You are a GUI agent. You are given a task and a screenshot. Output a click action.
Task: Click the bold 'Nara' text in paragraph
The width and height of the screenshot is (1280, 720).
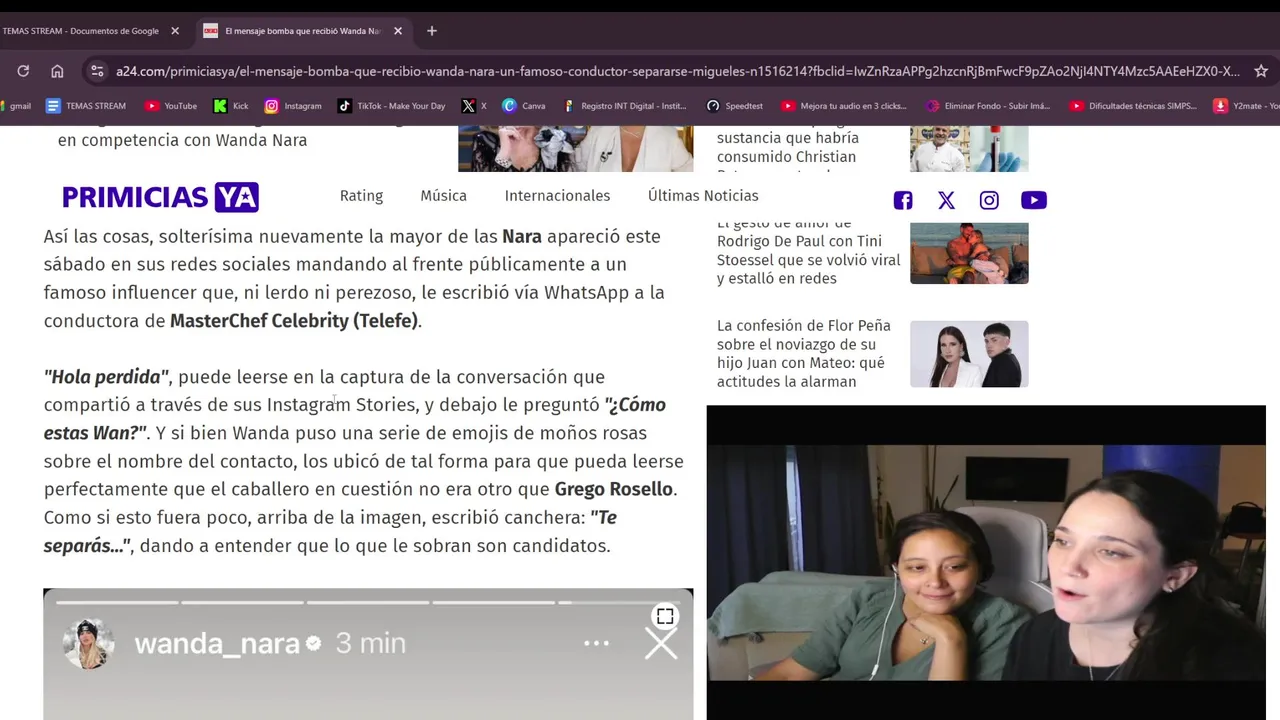pos(522,236)
